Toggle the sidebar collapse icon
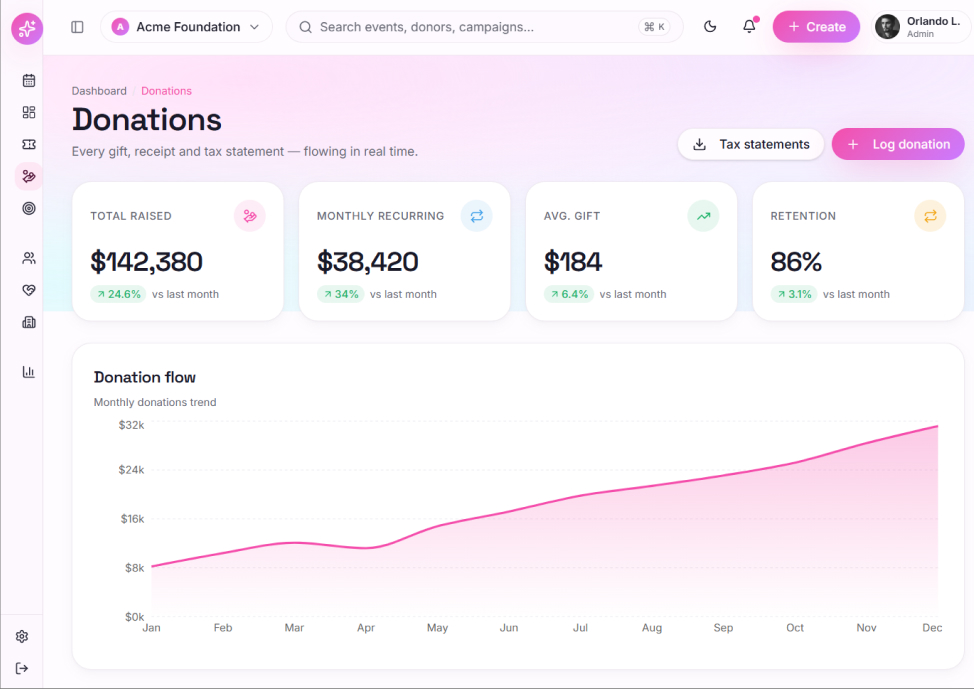The width and height of the screenshot is (974, 689). (77, 27)
